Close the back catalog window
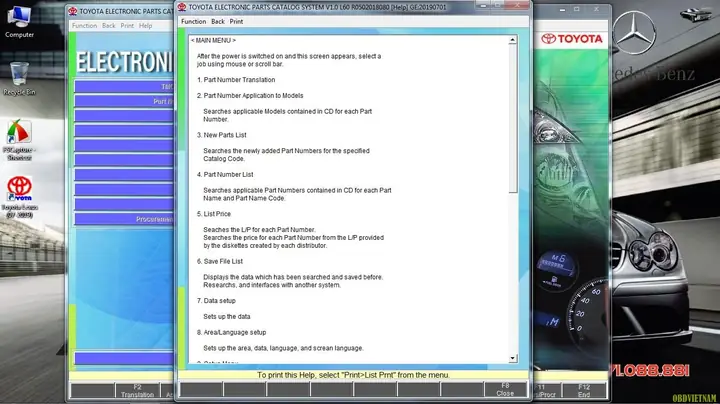The height and width of the screenshot is (404, 720). [596, 10]
